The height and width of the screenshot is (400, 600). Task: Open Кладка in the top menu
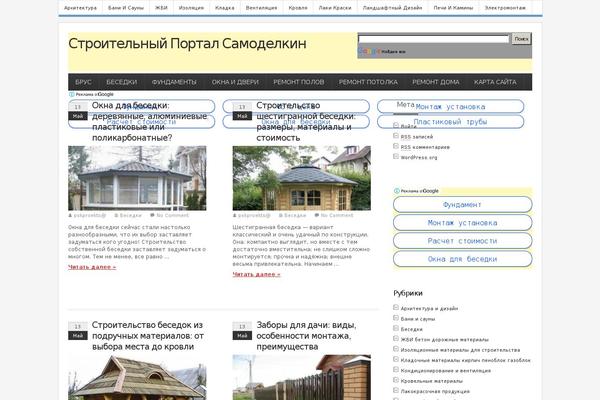pyautogui.click(x=225, y=8)
